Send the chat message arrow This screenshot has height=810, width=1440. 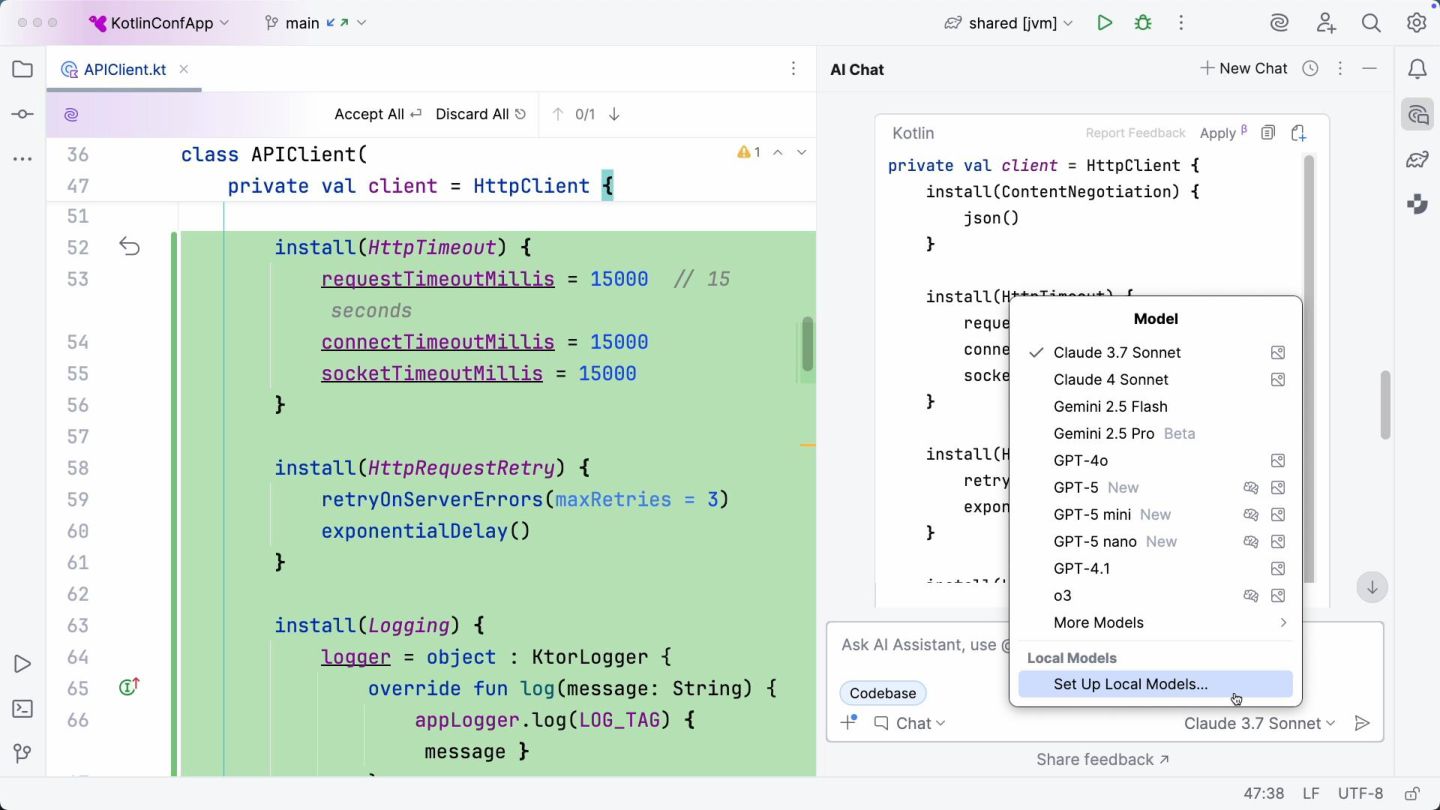click(x=1362, y=723)
